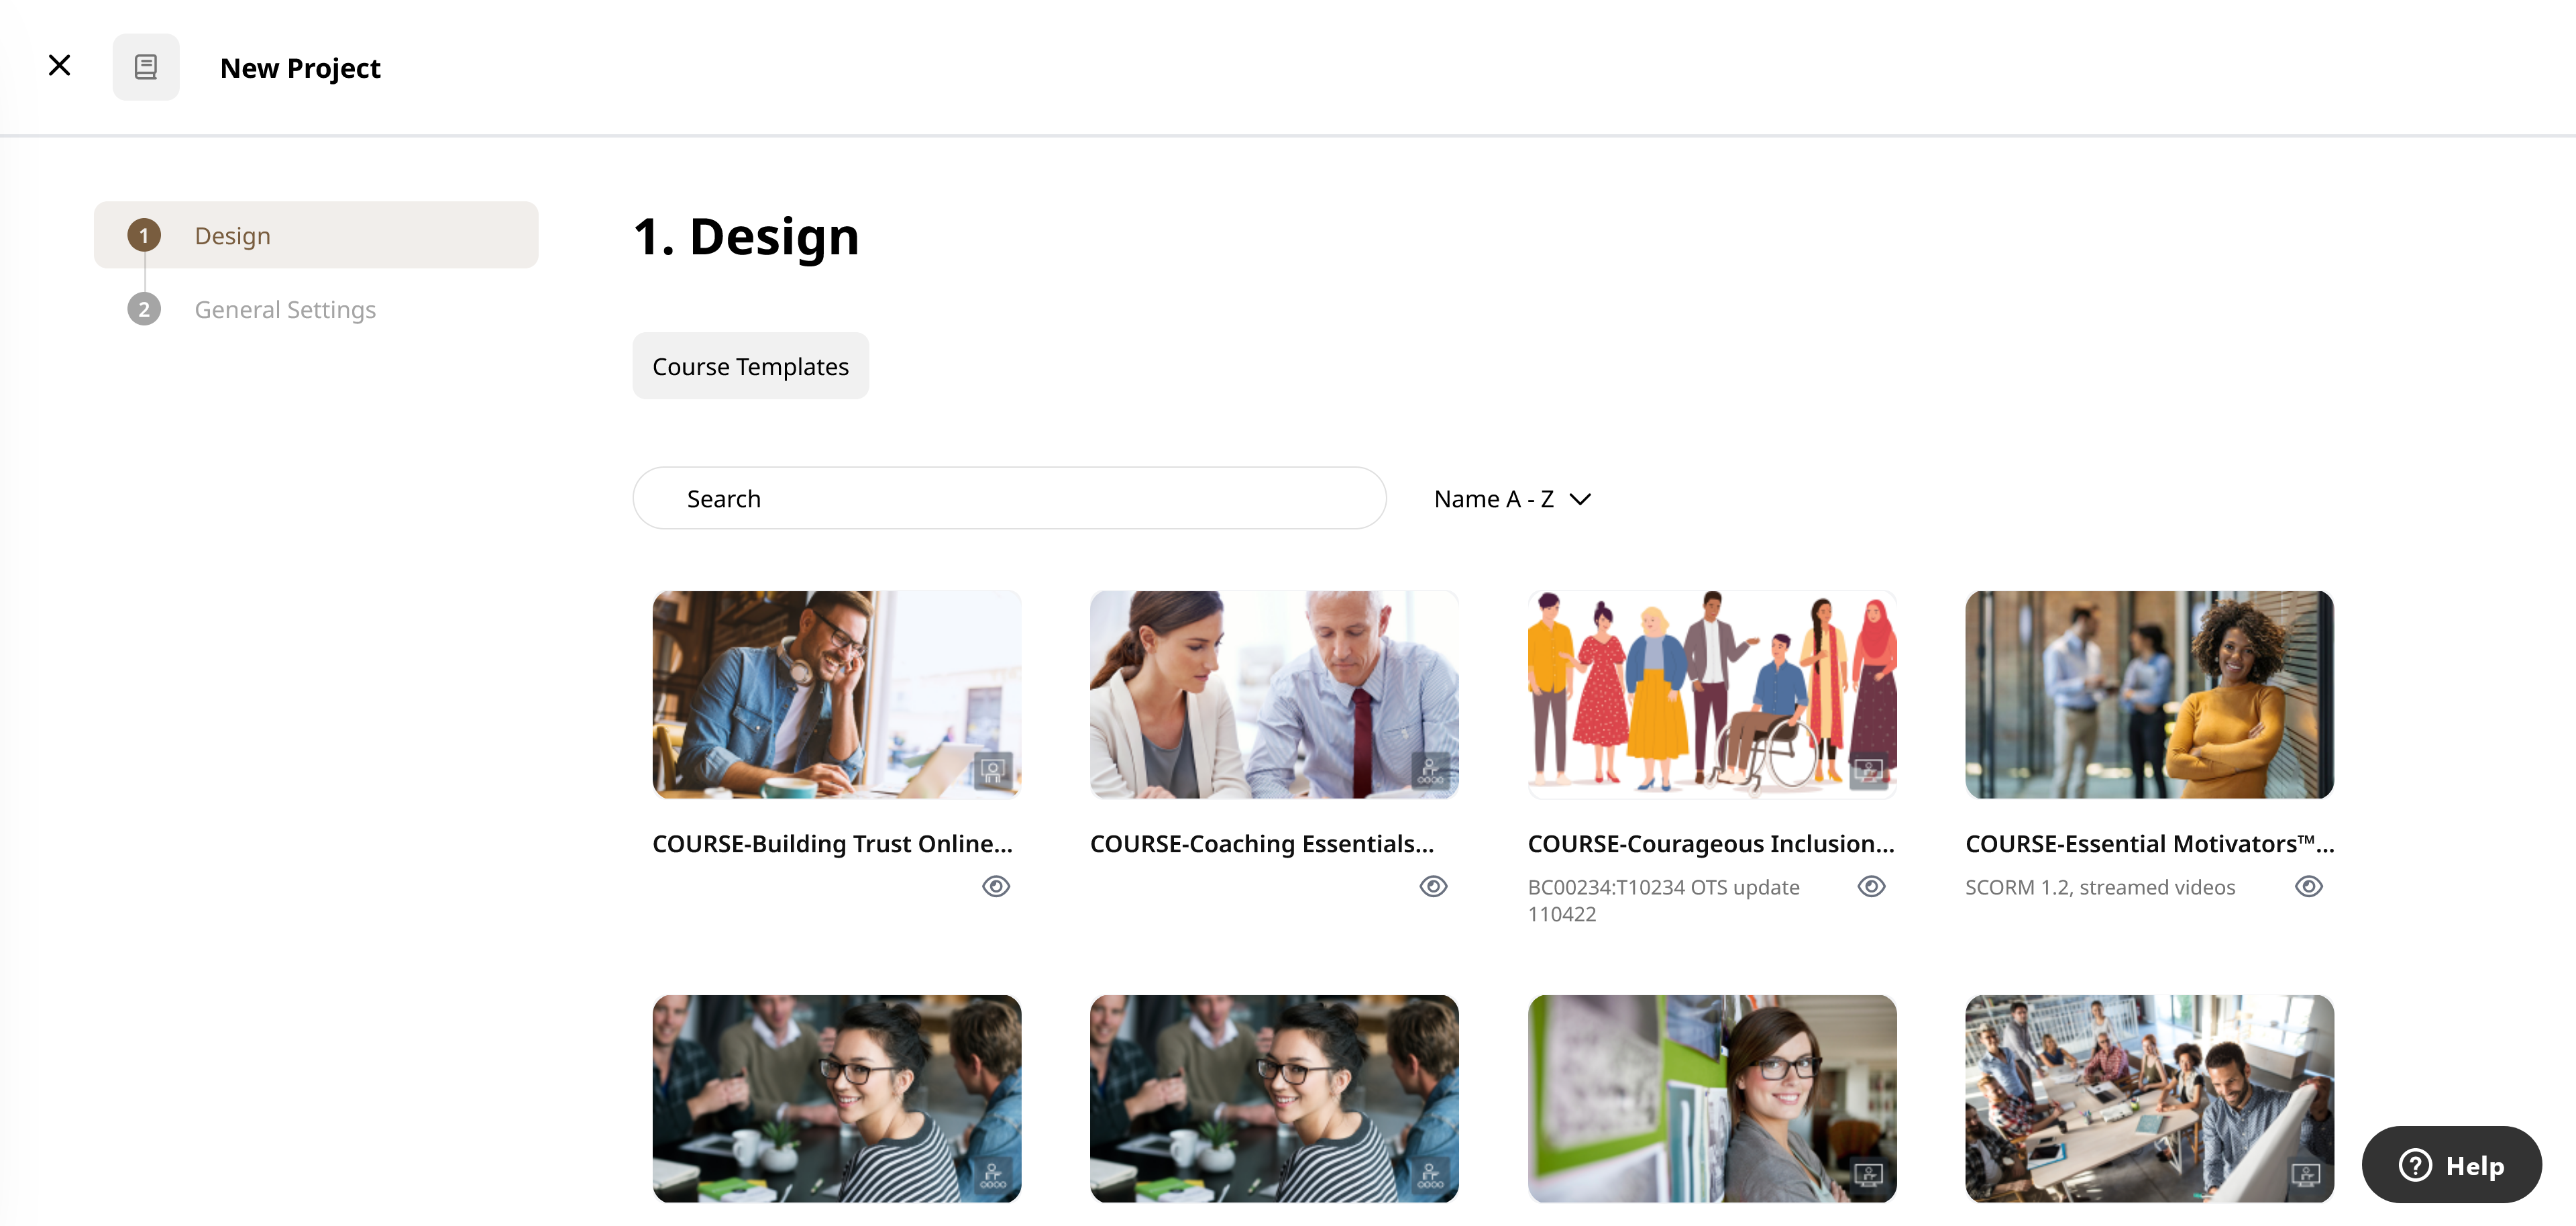The height and width of the screenshot is (1226, 2576).
Task: Preview the Coaching Essentials course template
Action: click(1433, 886)
